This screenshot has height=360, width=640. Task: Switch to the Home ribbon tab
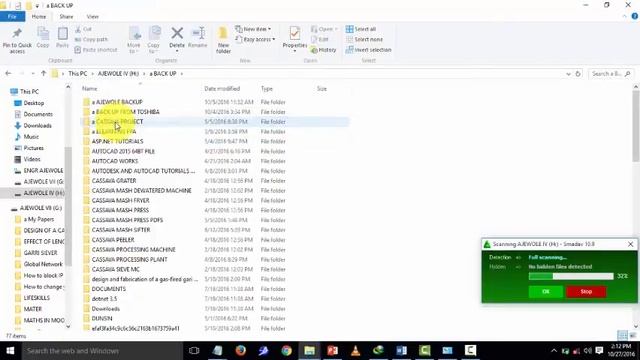pyautogui.click(x=39, y=16)
